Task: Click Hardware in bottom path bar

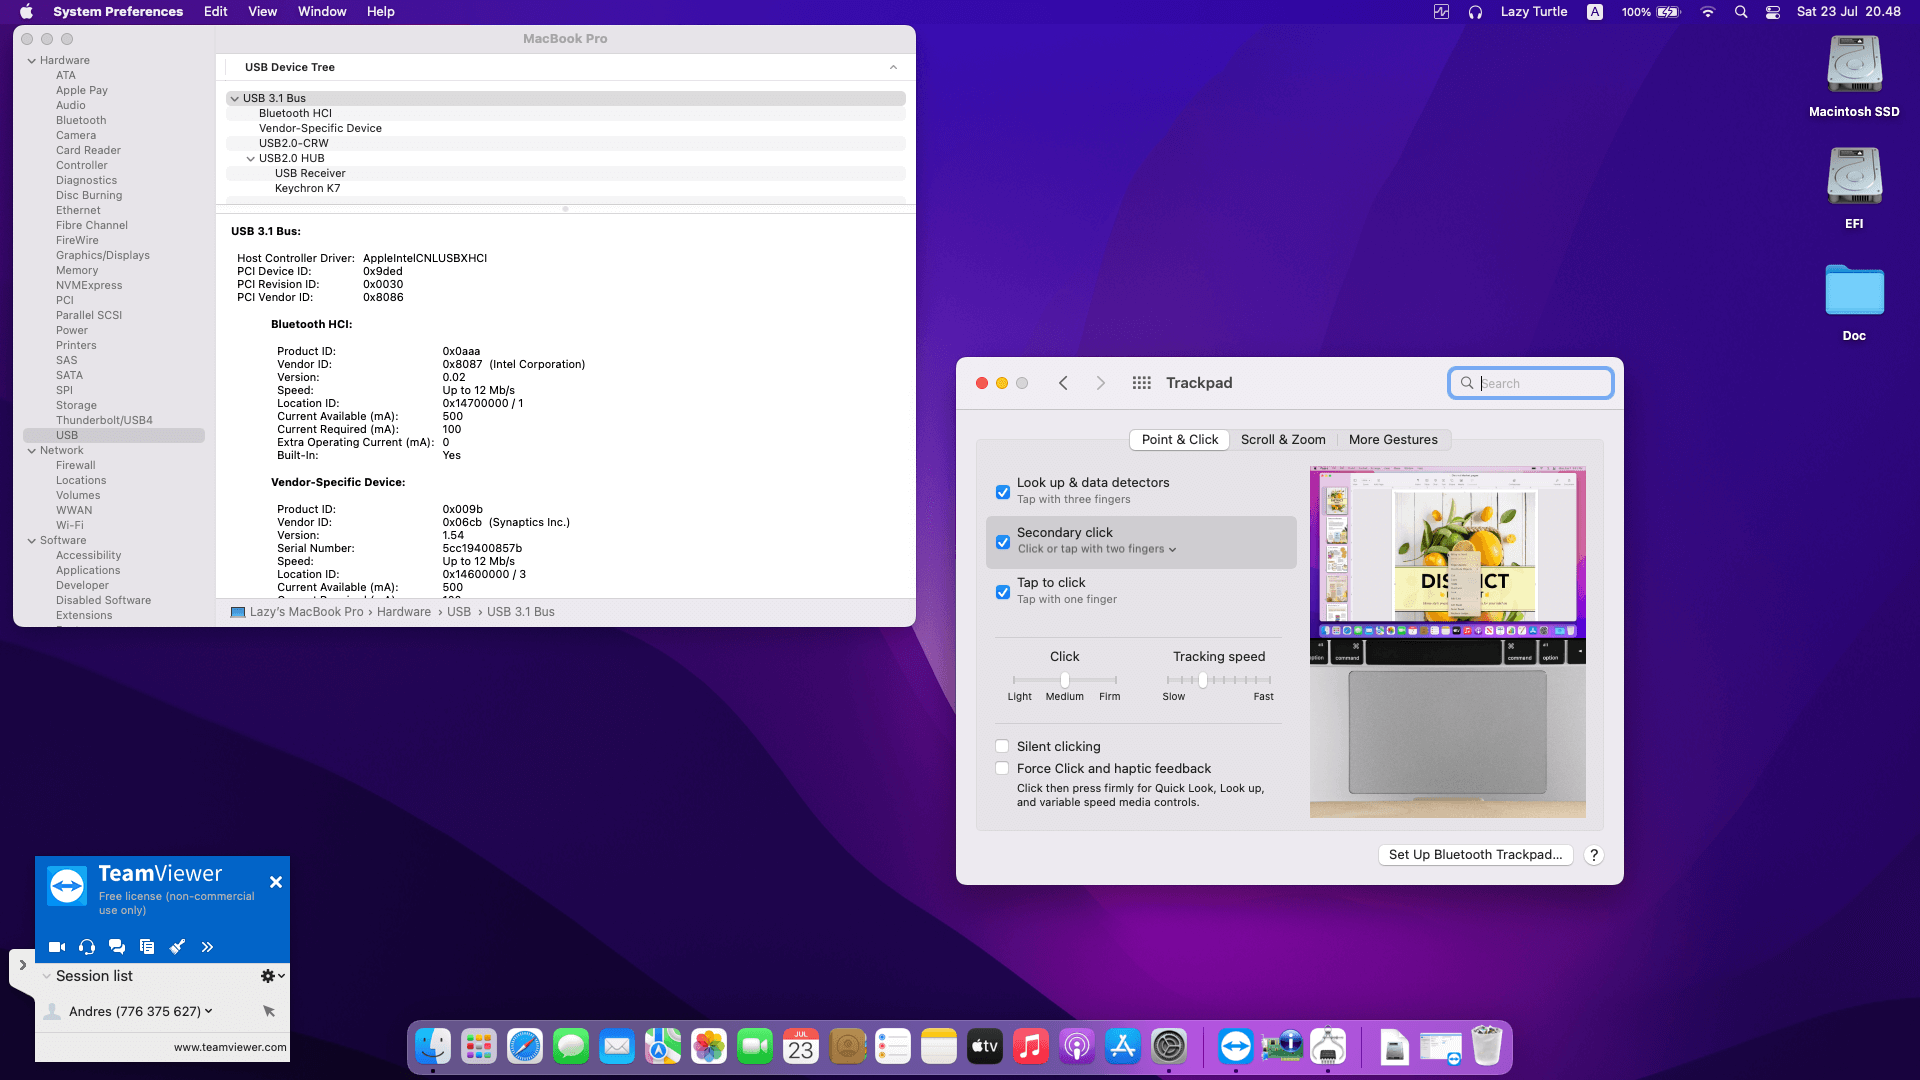Action: [x=404, y=612]
